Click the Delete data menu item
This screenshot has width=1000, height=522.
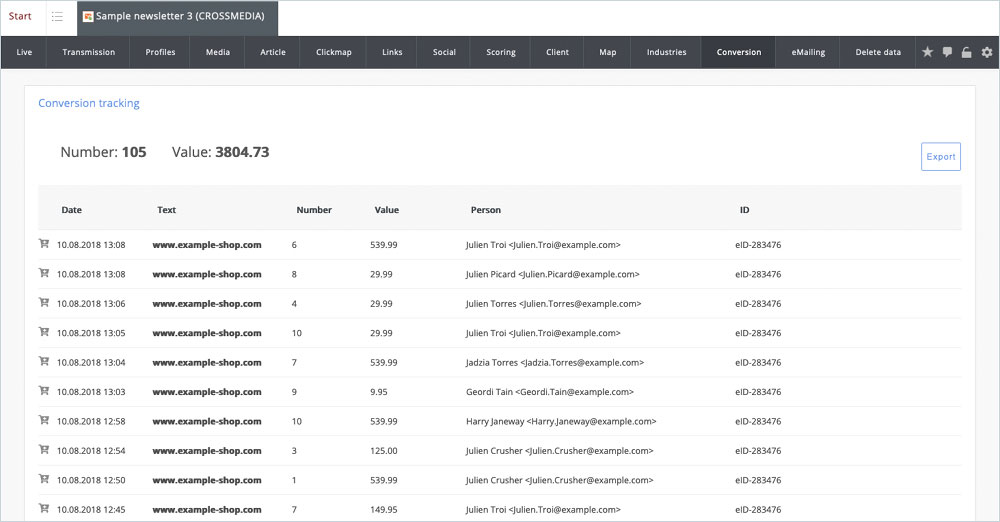point(878,52)
